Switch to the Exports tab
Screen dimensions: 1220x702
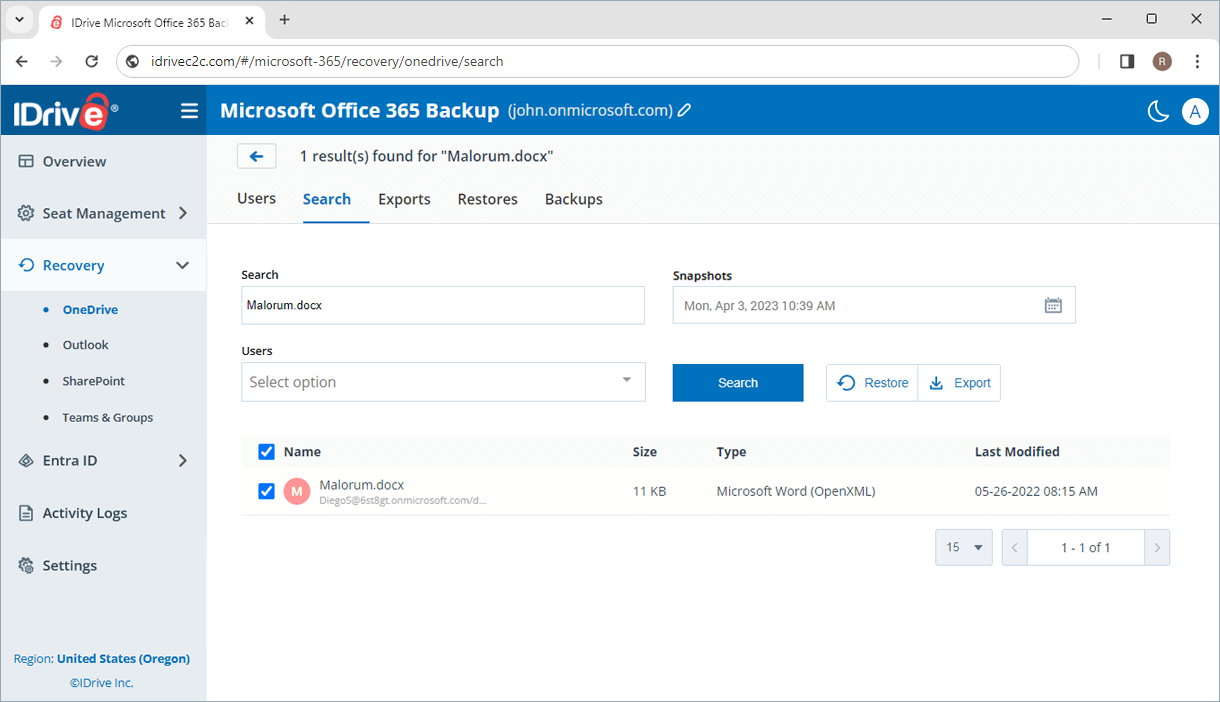coord(404,199)
